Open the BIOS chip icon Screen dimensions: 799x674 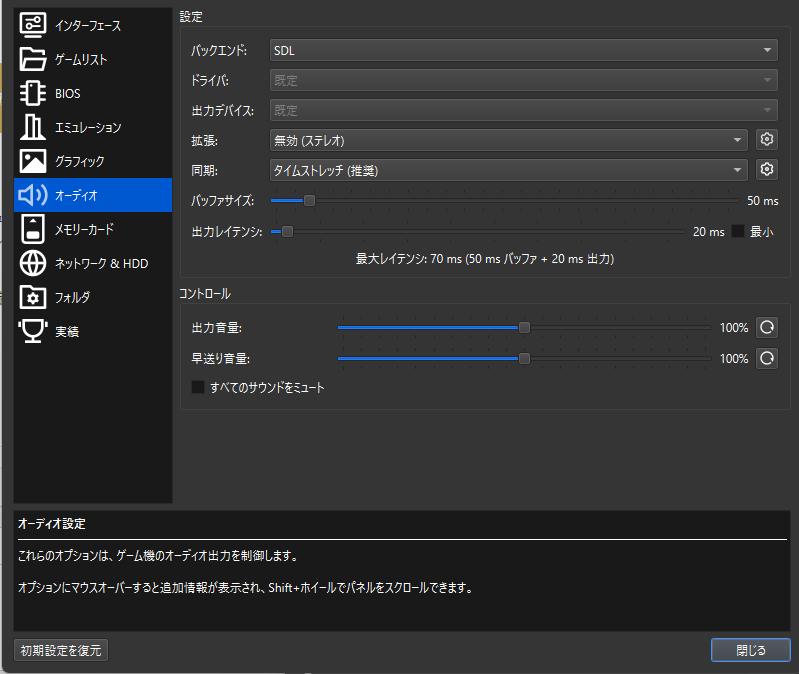(33, 93)
